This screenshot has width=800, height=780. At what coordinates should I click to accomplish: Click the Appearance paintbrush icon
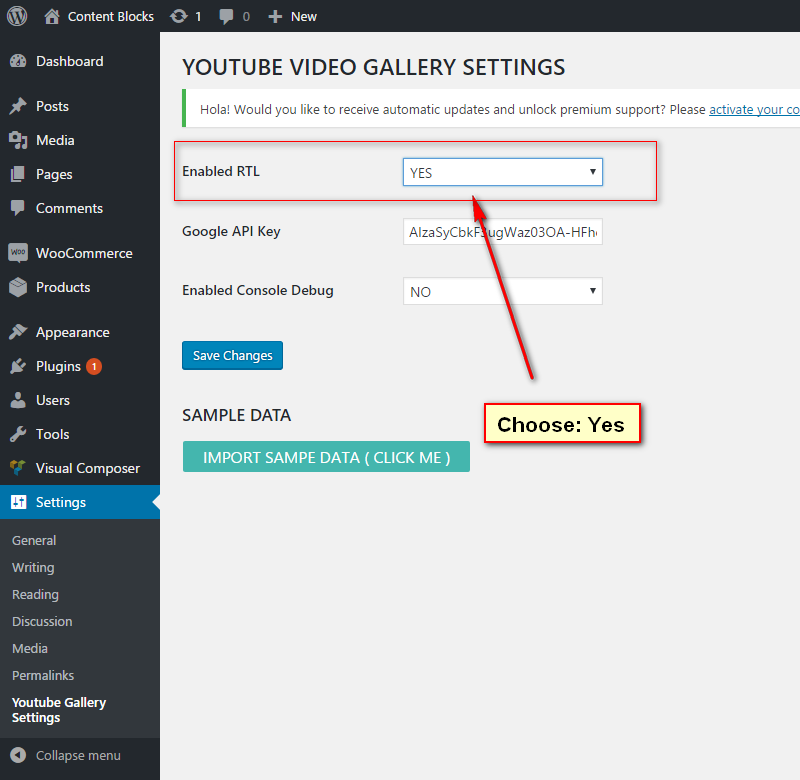[x=18, y=332]
